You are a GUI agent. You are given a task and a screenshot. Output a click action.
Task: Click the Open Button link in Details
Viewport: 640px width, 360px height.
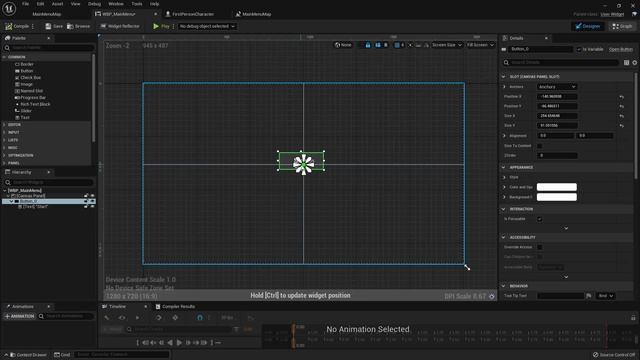(621, 49)
